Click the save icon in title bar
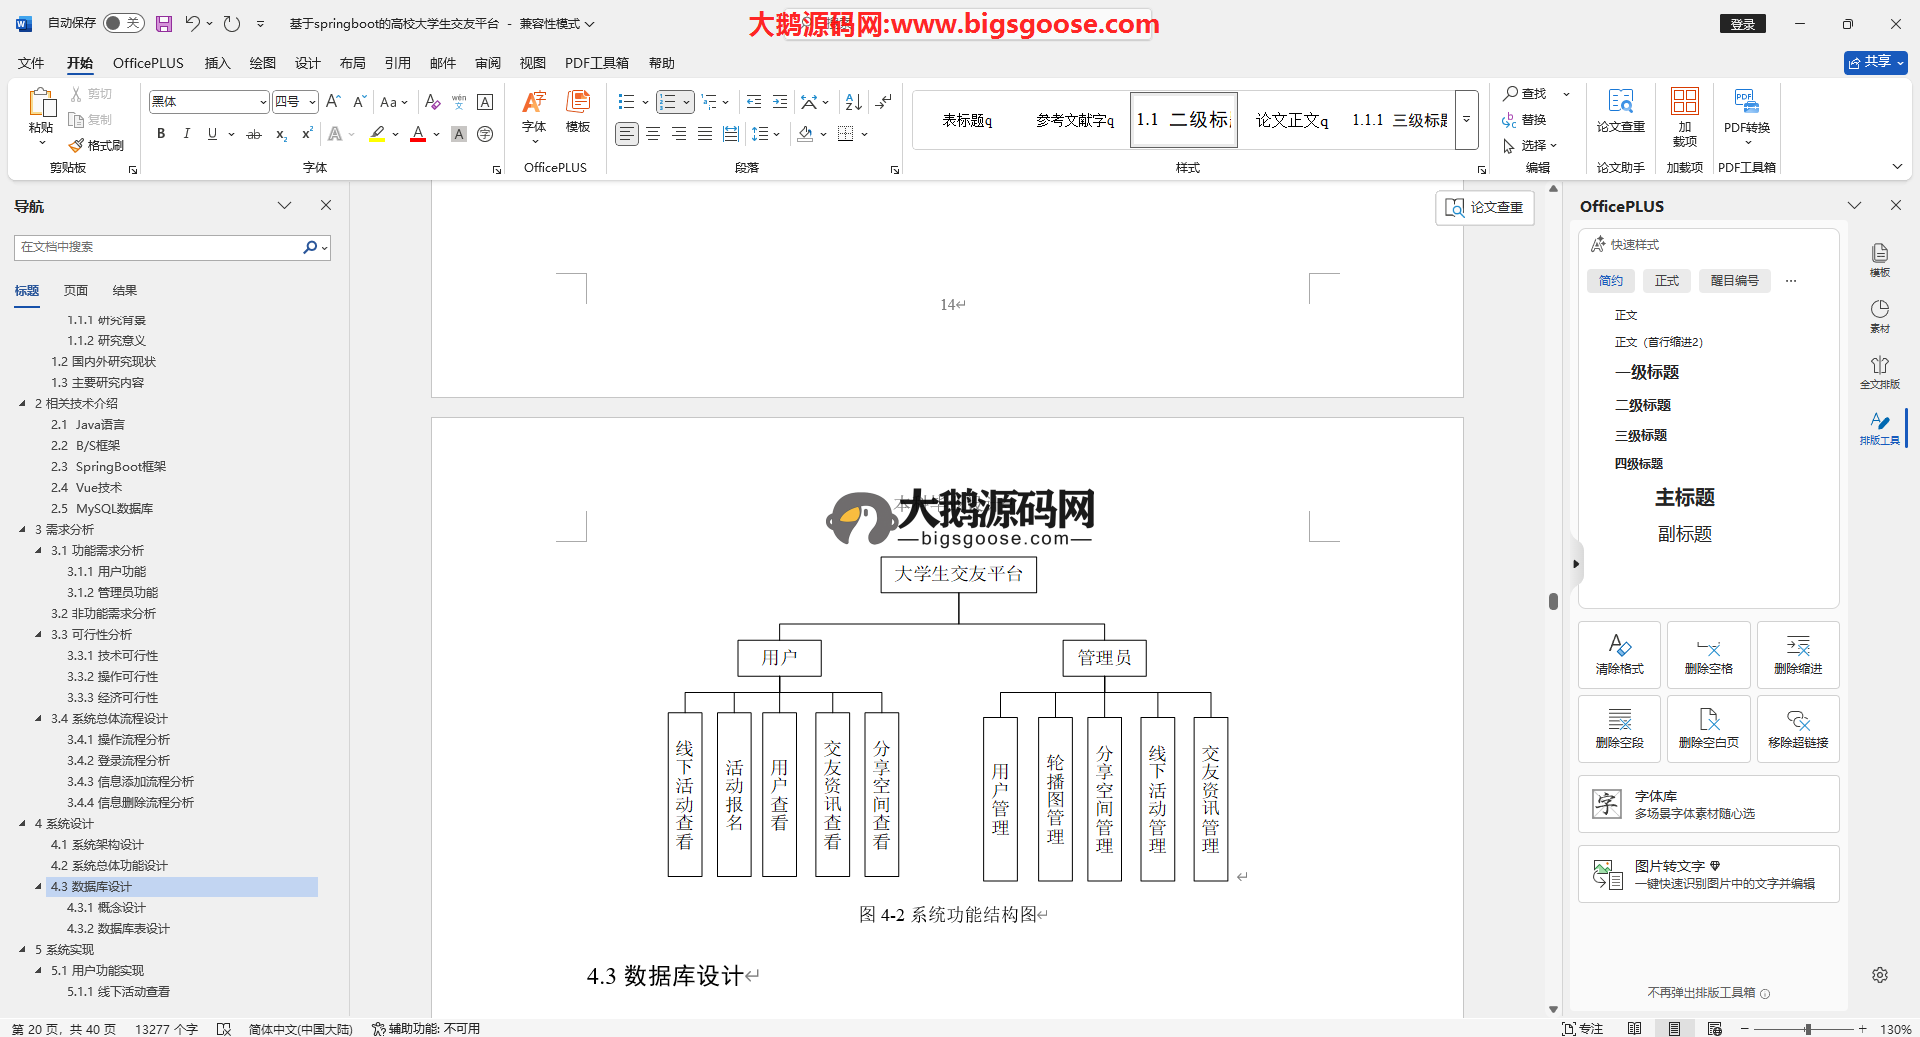The image size is (1920, 1037). [x=164, y=23]
